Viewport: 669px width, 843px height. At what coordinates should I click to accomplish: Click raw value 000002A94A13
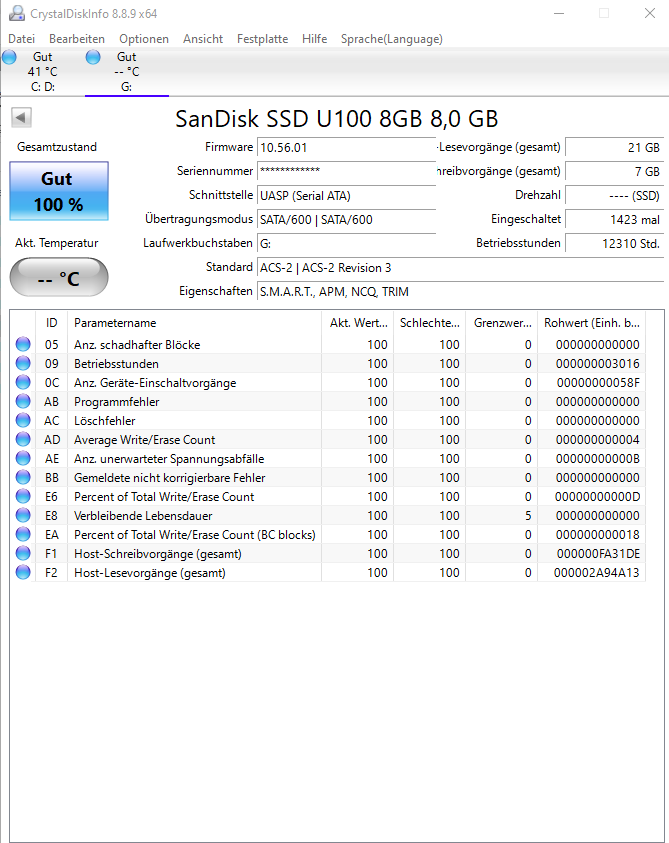click(597, 573)
